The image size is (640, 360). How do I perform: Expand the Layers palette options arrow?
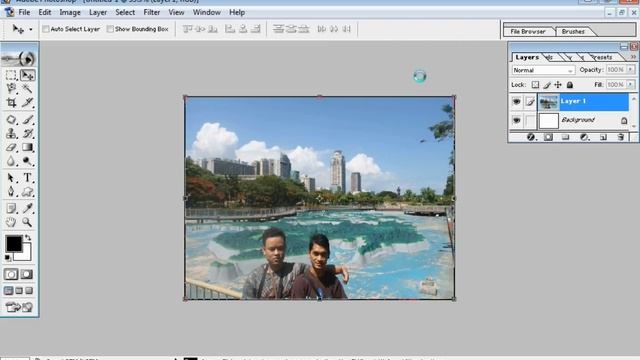tap(633, 57)
